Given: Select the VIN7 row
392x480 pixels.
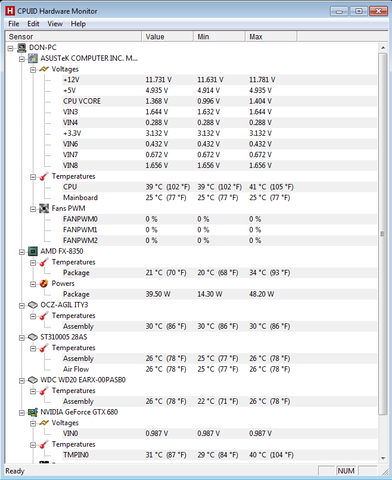Looking at the screenshot, I should pyautogui.click(x=219, y=155).
